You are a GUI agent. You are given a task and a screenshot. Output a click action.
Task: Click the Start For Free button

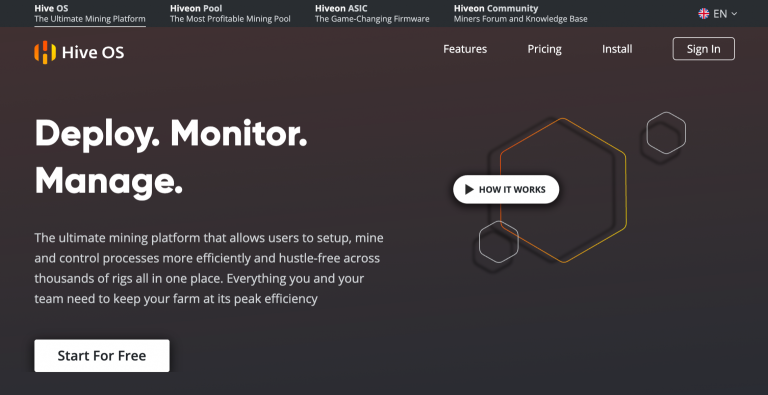tap(102, 356)
